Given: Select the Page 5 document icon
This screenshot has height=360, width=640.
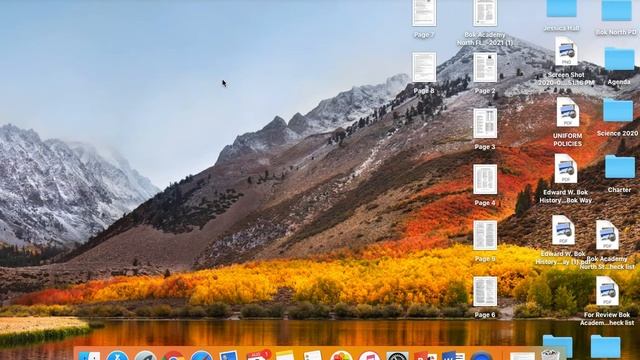Looking at the screenshot, I should (x=485, y=235).
